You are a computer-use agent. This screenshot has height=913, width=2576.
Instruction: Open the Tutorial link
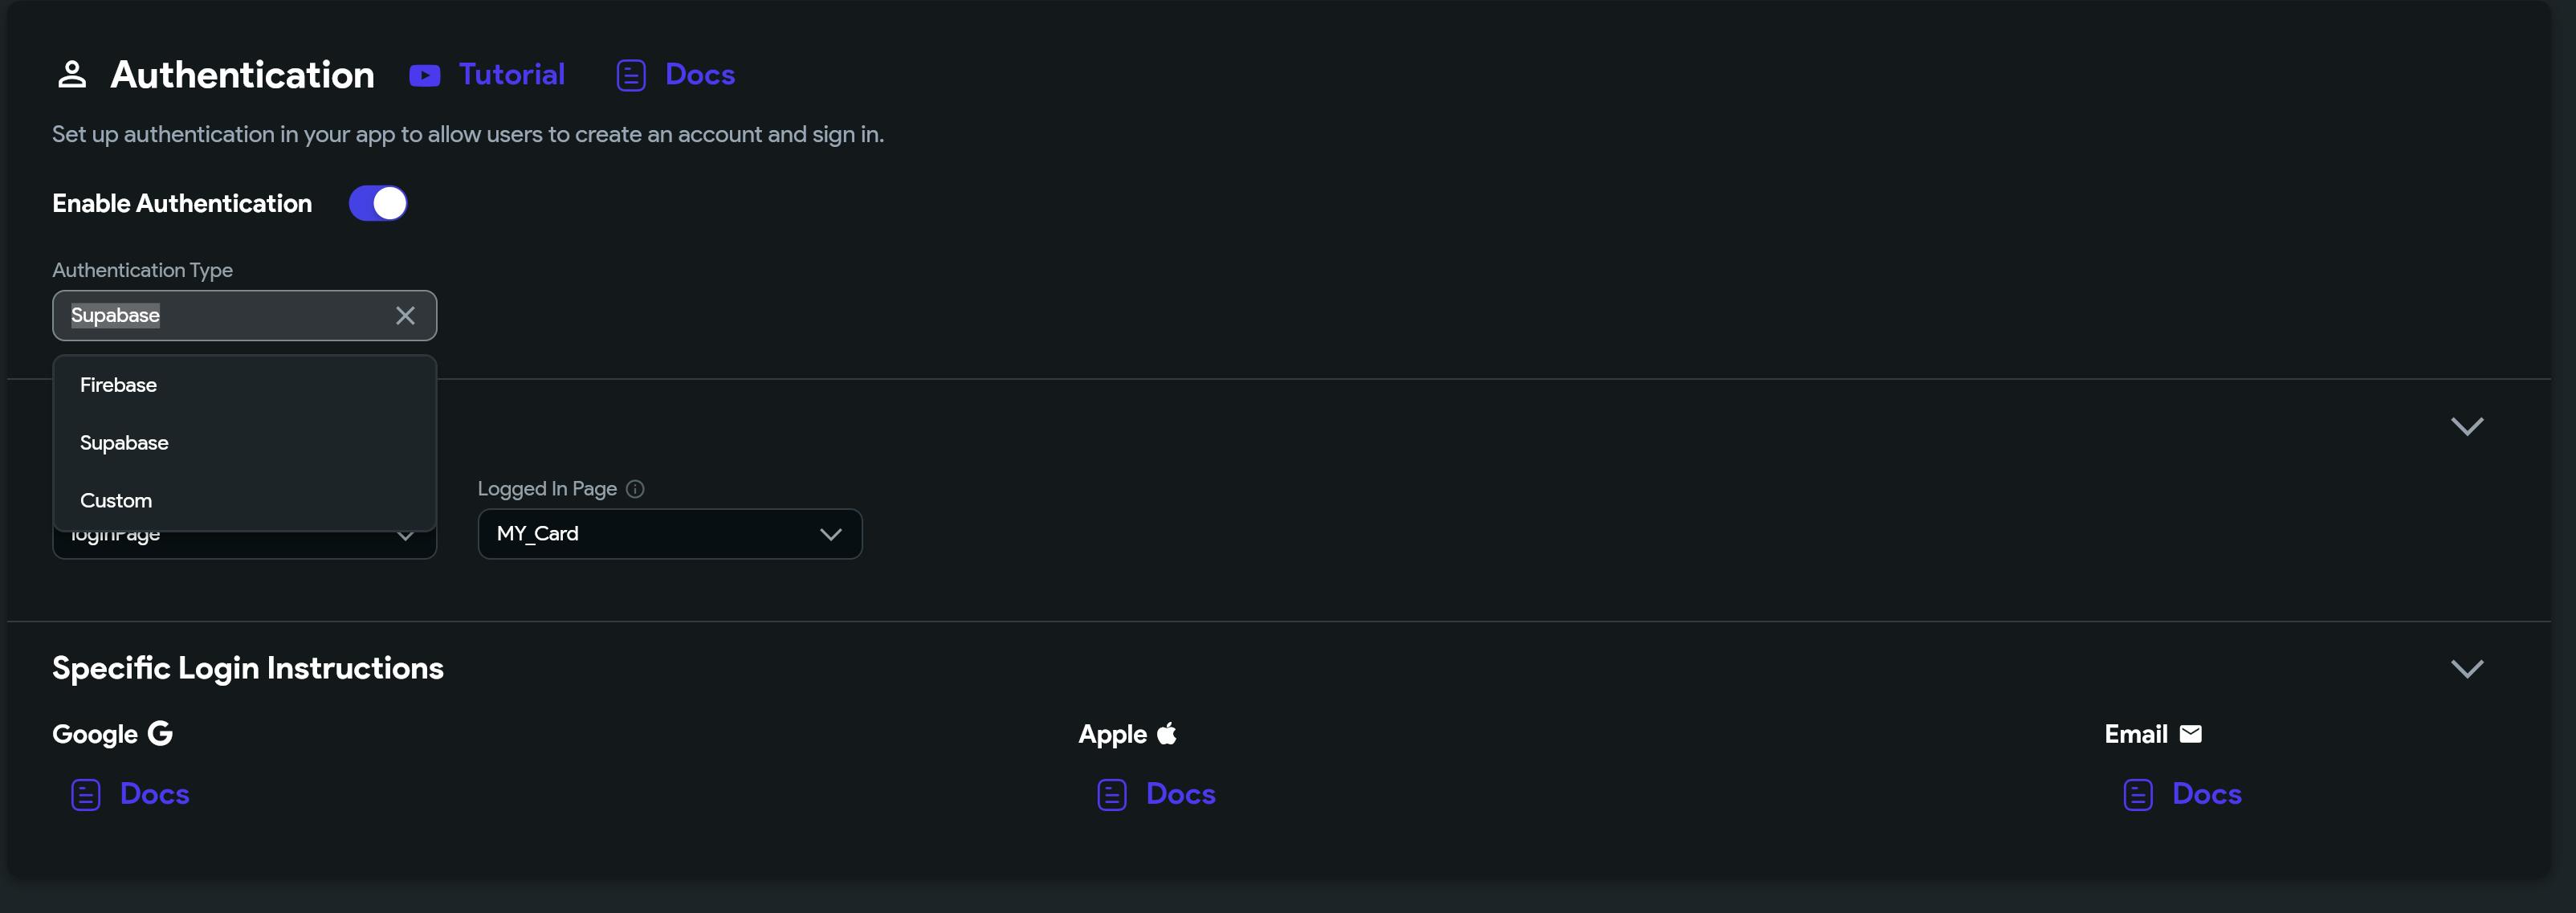(511, 75)
